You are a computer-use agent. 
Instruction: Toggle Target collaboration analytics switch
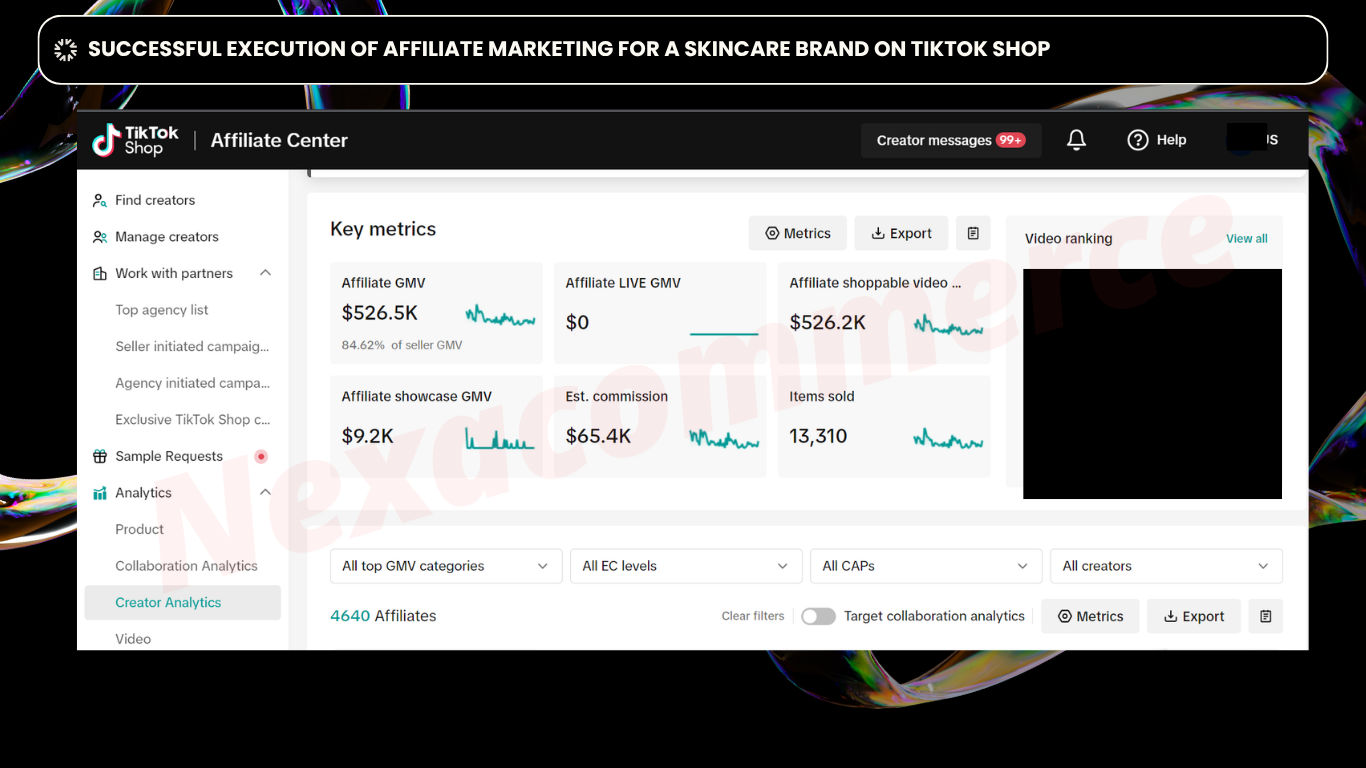pos(818,616)
